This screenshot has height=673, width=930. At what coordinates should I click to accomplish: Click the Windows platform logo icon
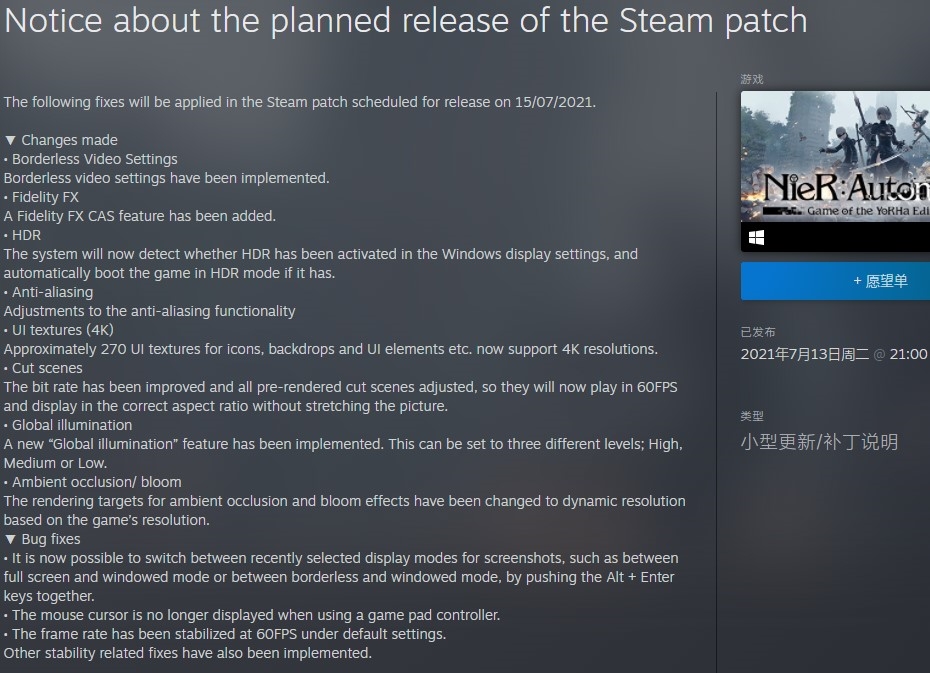click(756, 238)
